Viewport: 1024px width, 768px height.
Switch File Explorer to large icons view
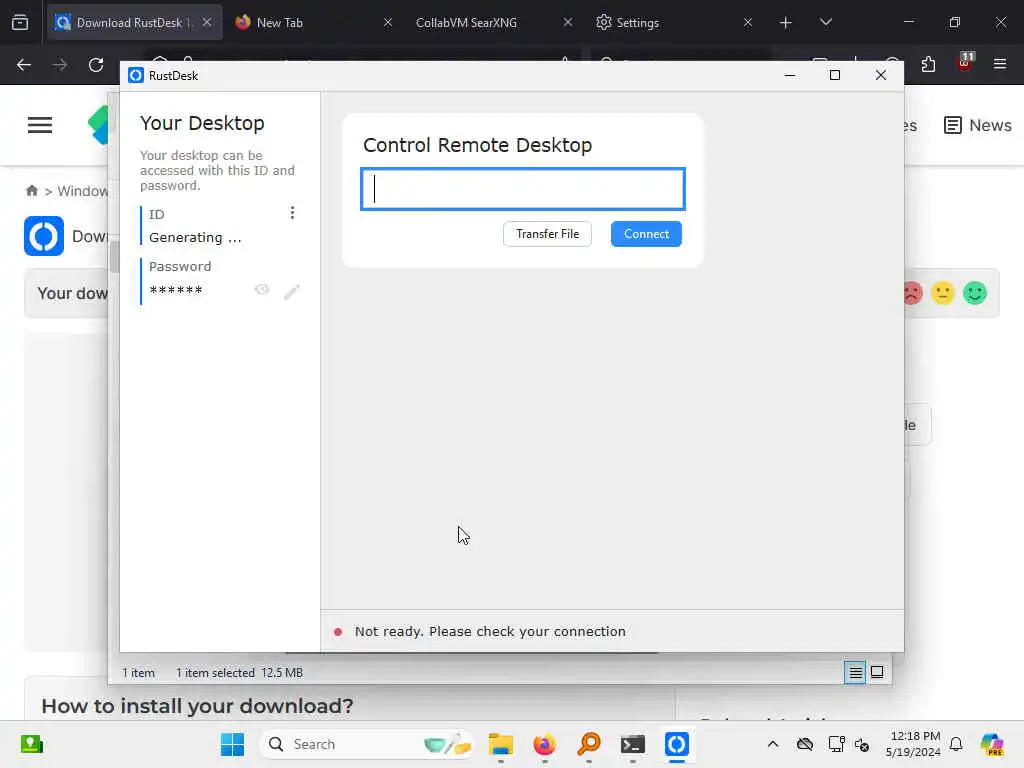pyautogui.click(x=877, y=672)
